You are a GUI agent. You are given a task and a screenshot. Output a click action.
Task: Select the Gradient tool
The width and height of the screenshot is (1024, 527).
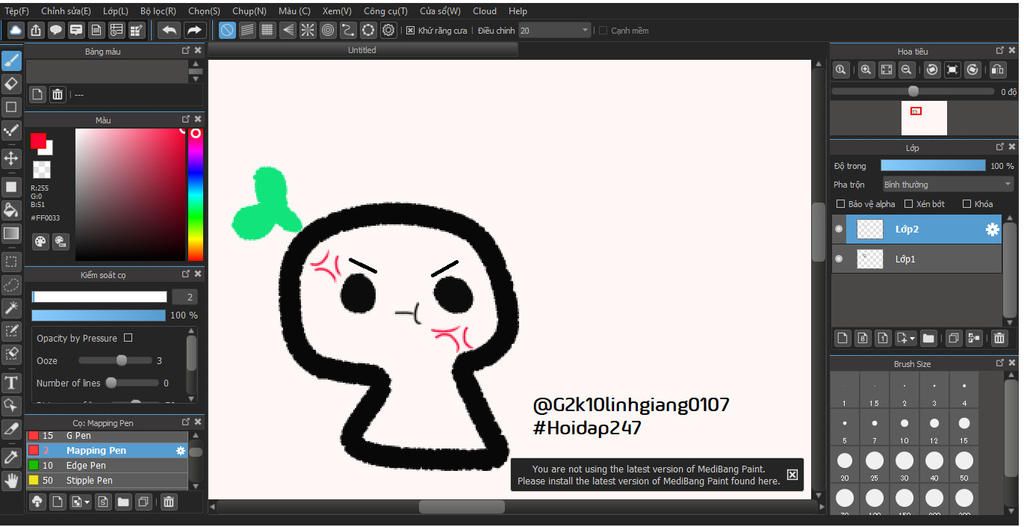pos(11,233)
